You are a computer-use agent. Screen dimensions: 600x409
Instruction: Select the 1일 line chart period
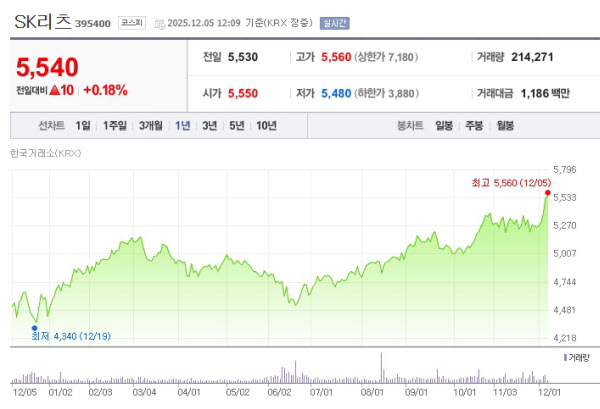(x=83, y=126)
